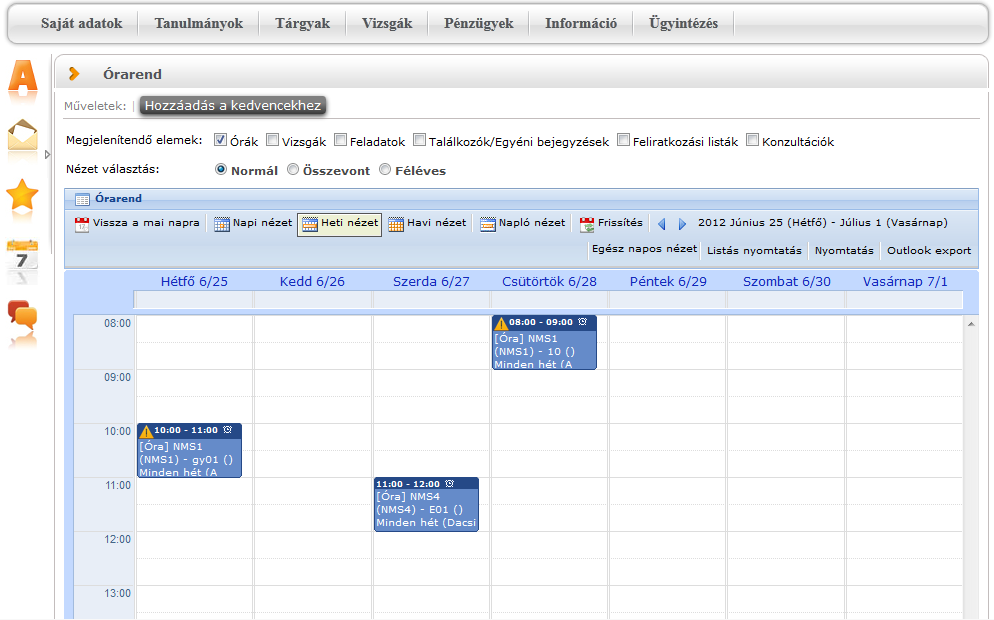Expand the sidebar with the small arrow

click(x=48, y=154)
